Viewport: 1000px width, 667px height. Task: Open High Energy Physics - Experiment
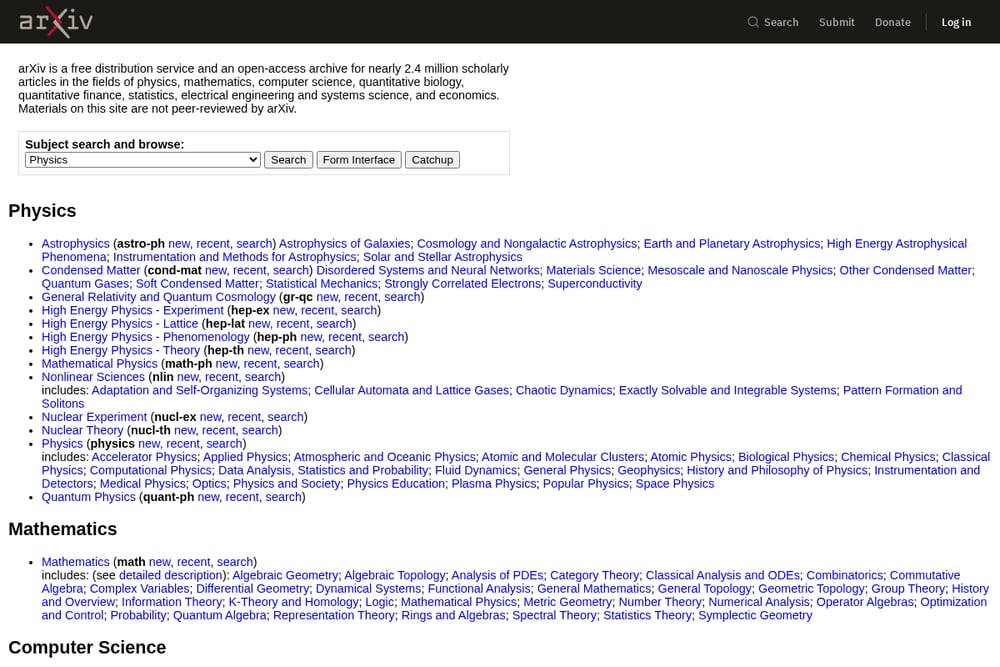tap(133, 311)
